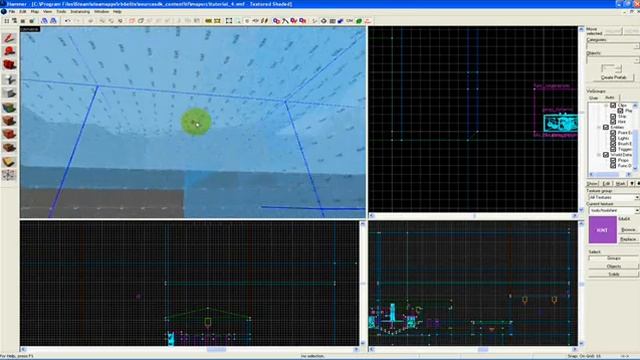Open the Map menu
640x360 pixels.
tap(35, 11)
